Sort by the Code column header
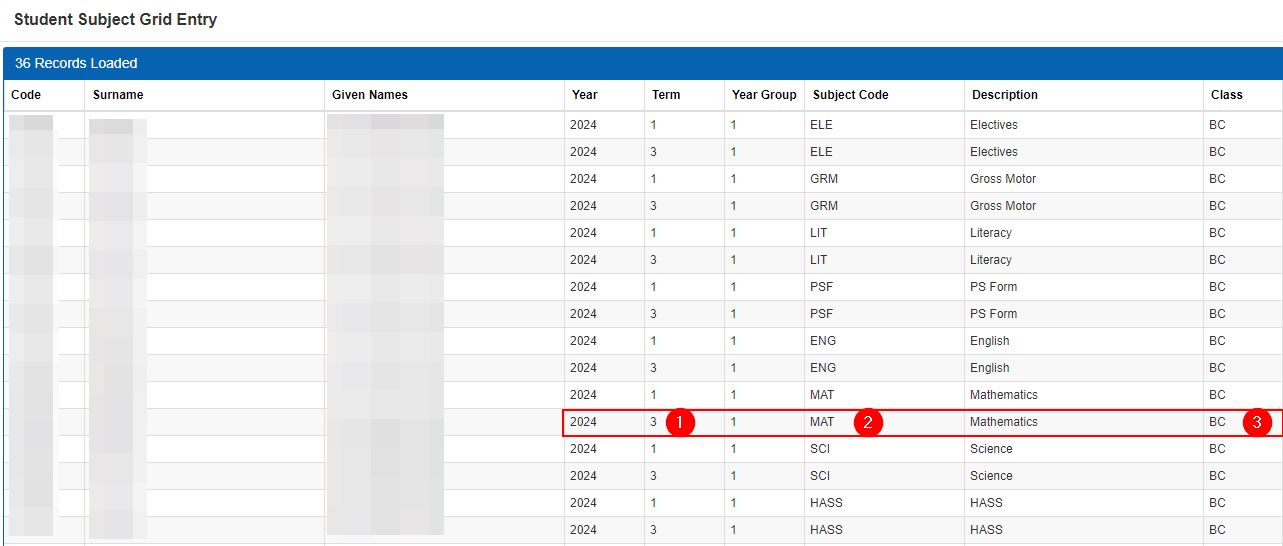The height and width of the screenshot is (546, 1283). point(26,95)
